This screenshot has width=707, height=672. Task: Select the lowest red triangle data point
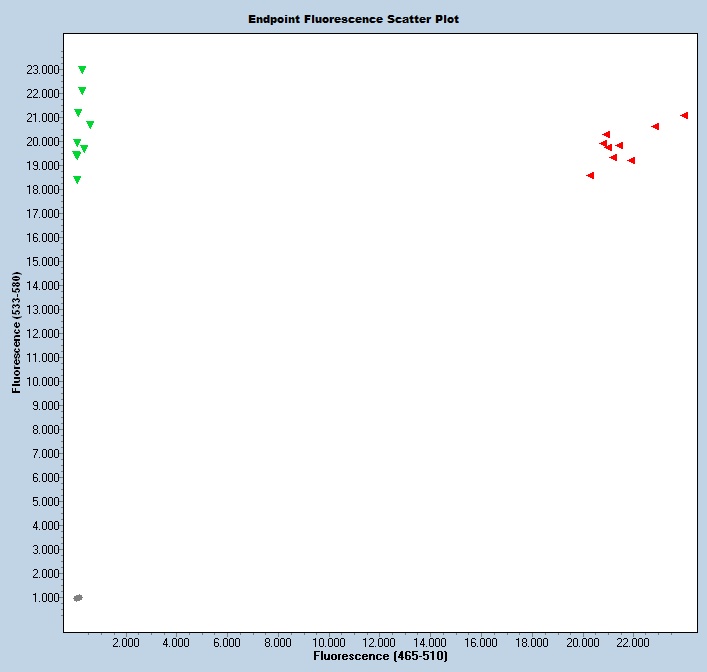(590, 175)
